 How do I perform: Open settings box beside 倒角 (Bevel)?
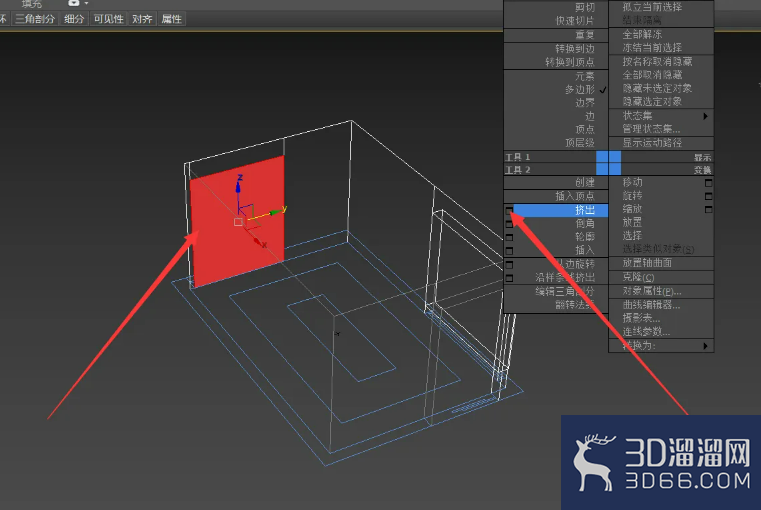tap(509, 224)
